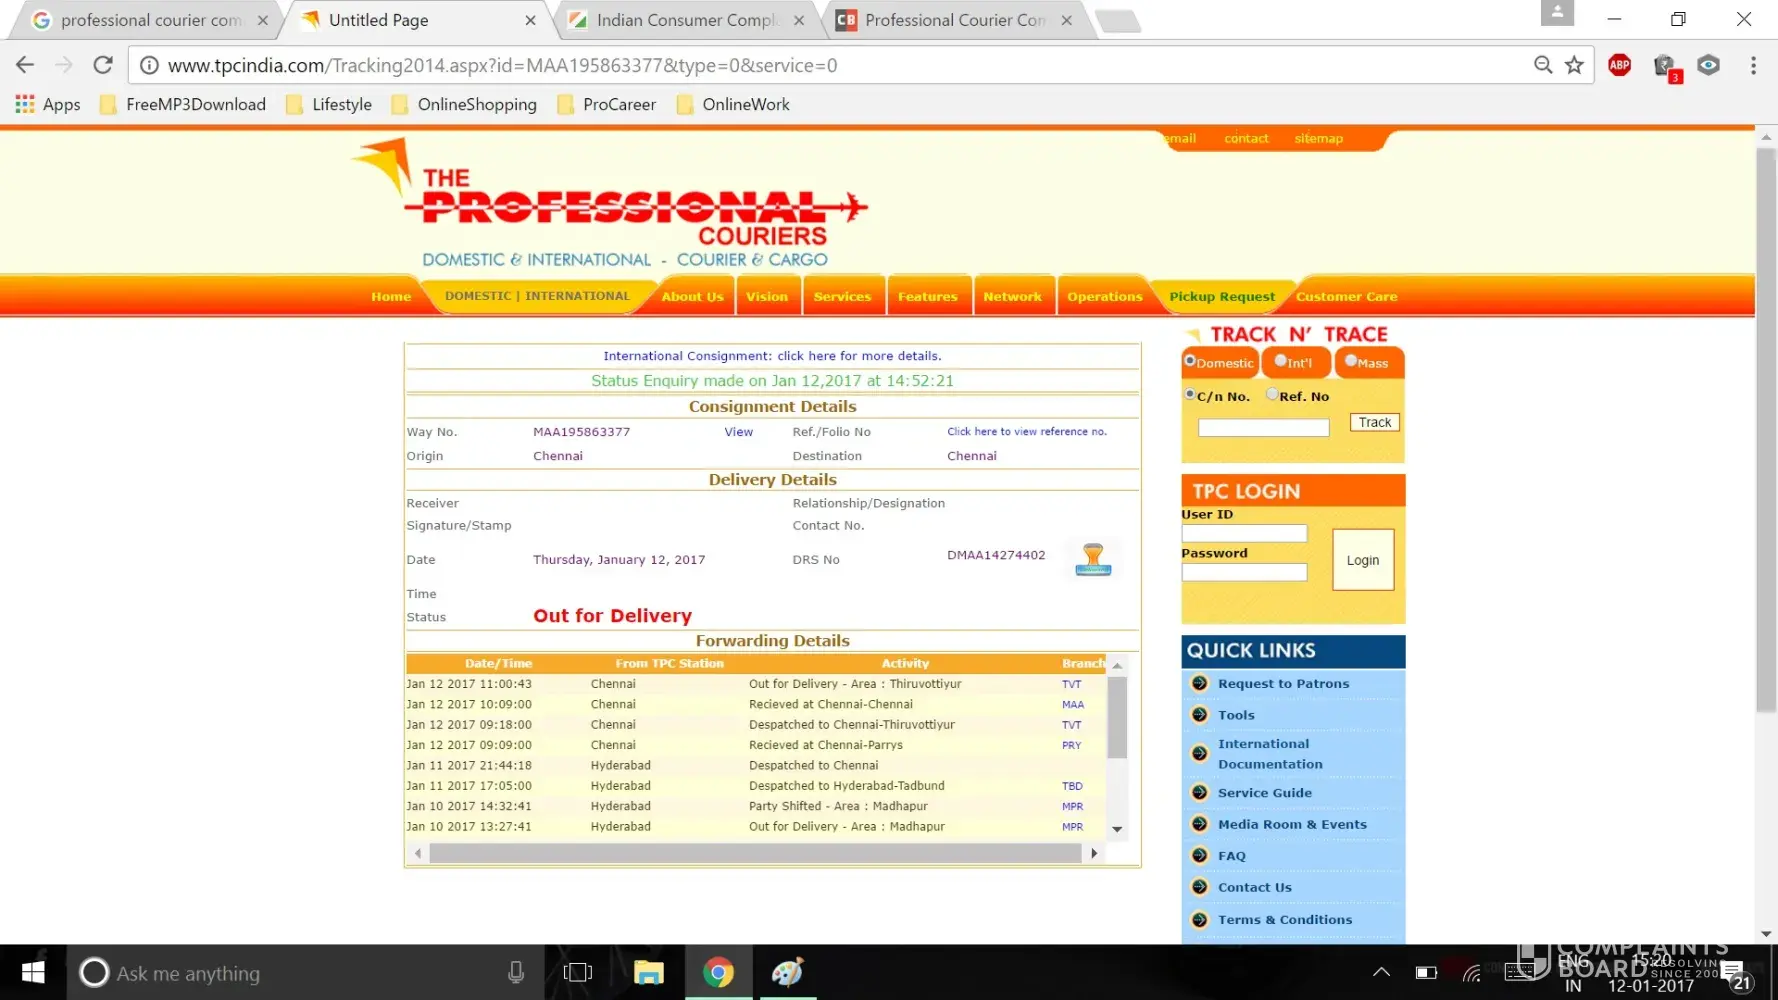The height and width of the screenshot is (1000, 1778).
Task: Open the Windows Start menu
Action: tap(33, 972)
